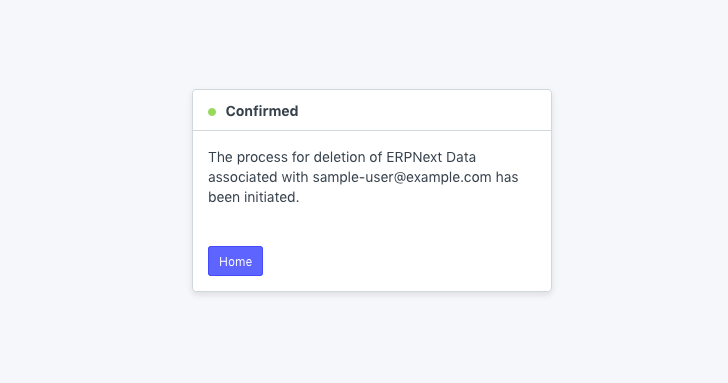
Task: Click the Home button
Action: [x=235, y=261]
